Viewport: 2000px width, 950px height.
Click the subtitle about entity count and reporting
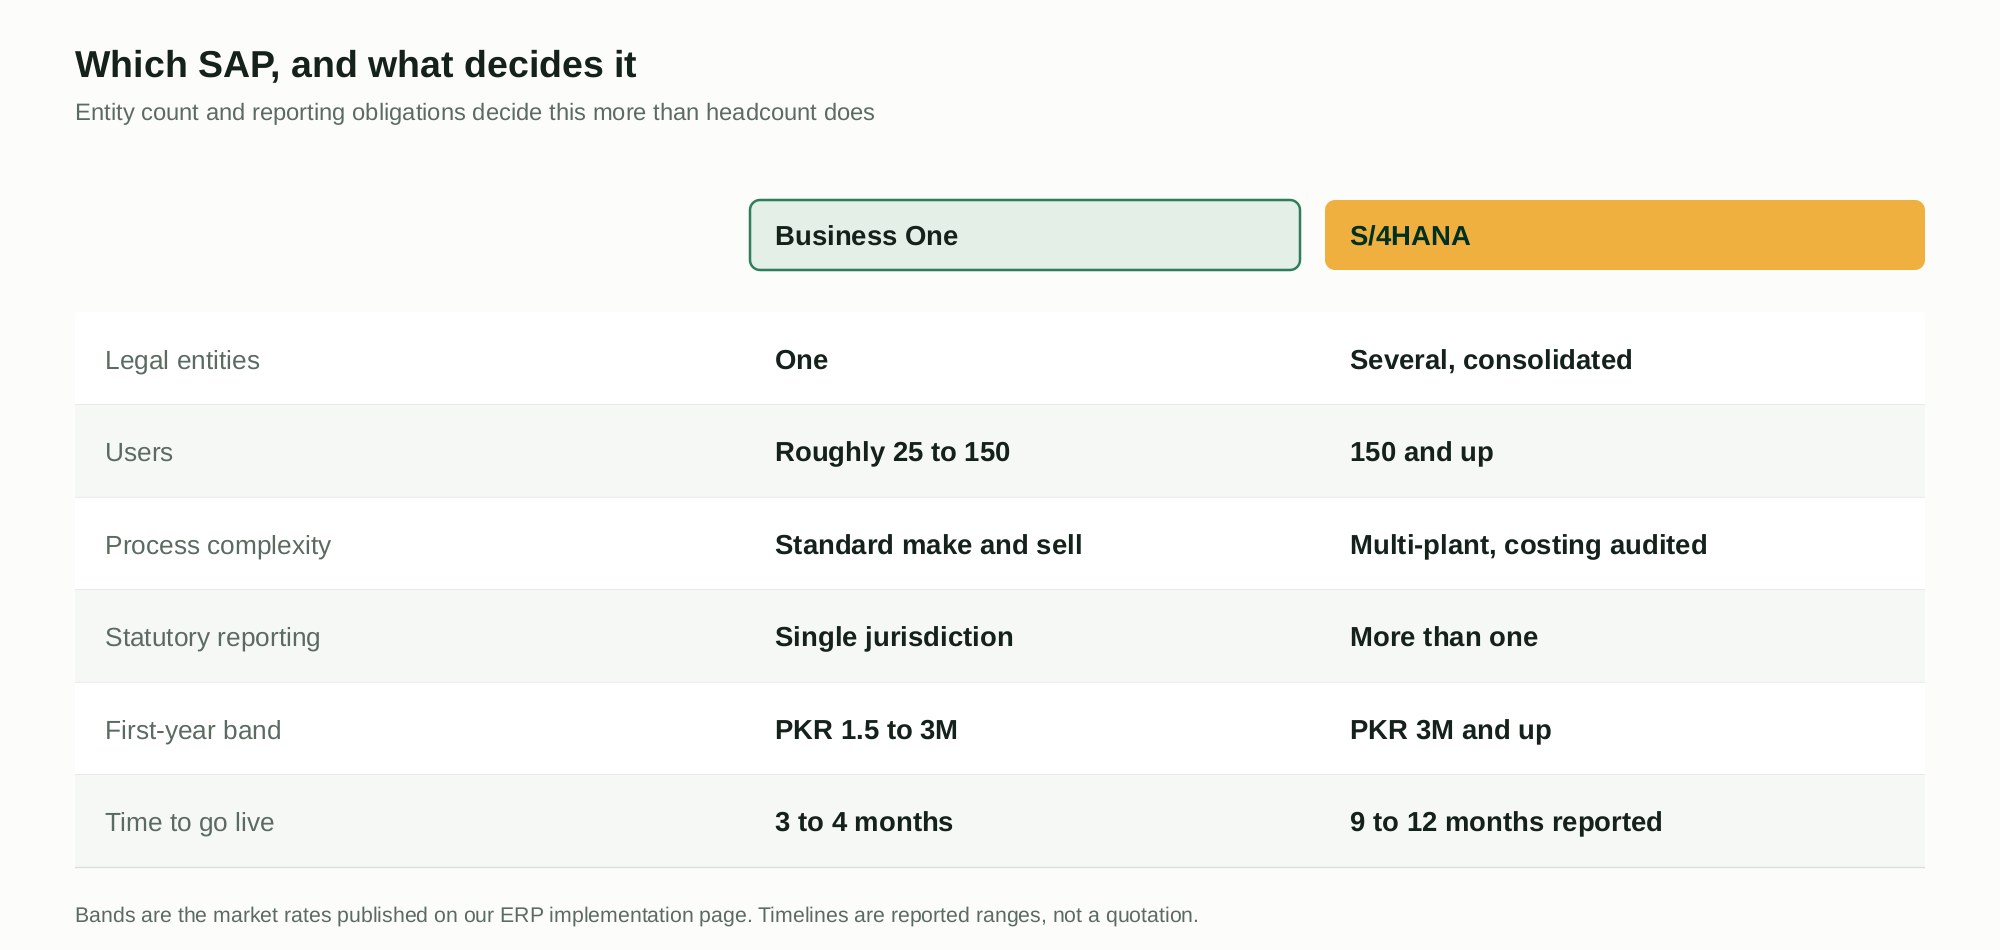pyautogui.click(x=475, y=112)
